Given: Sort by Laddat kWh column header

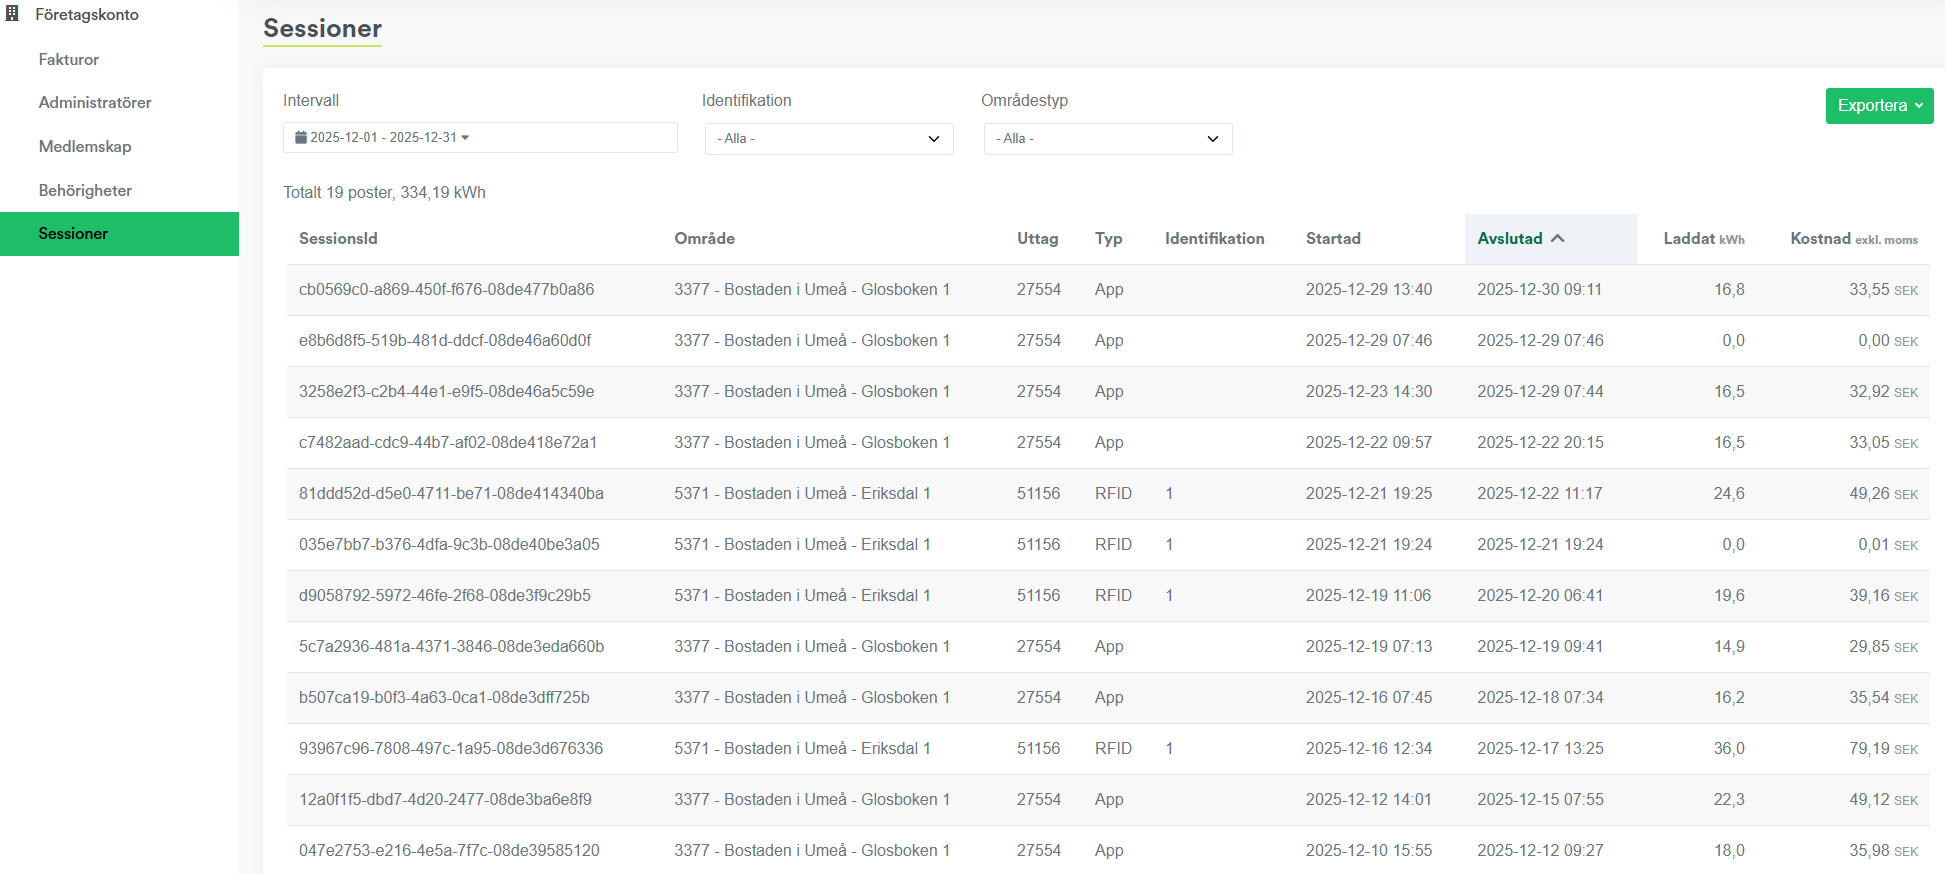Looking at the screenshot, I should click(x=1703, y=239).
